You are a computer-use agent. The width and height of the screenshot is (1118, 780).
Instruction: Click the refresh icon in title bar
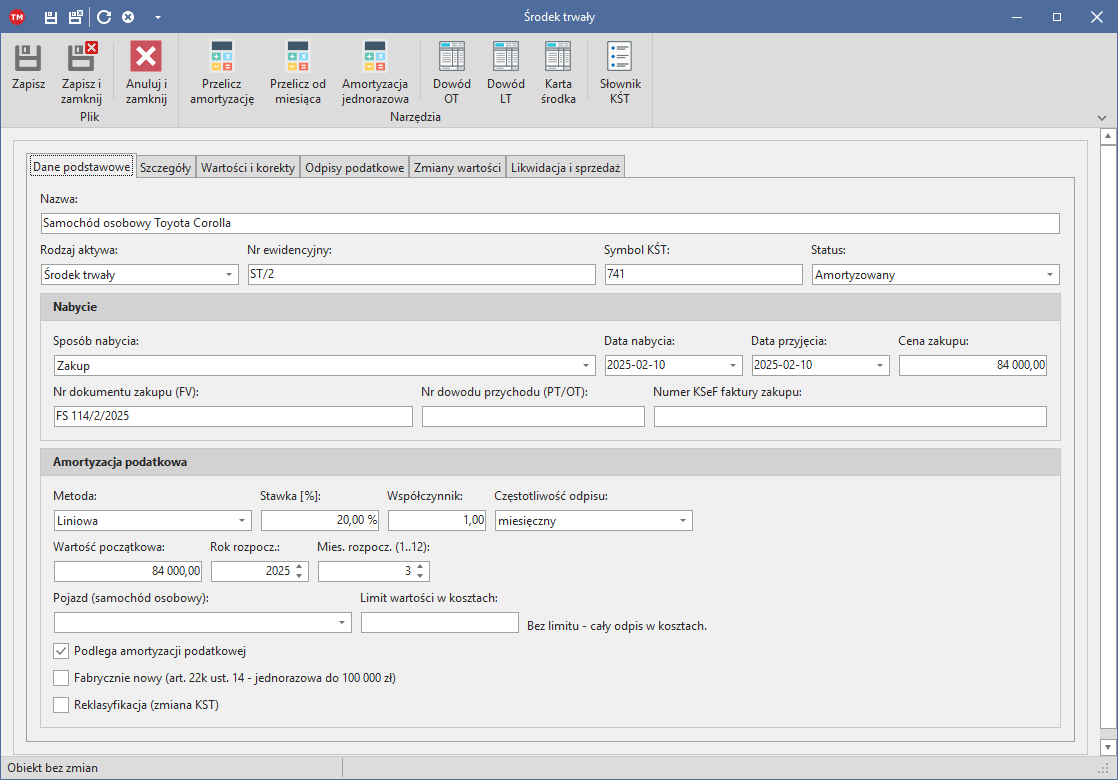[x=104, y=17]
